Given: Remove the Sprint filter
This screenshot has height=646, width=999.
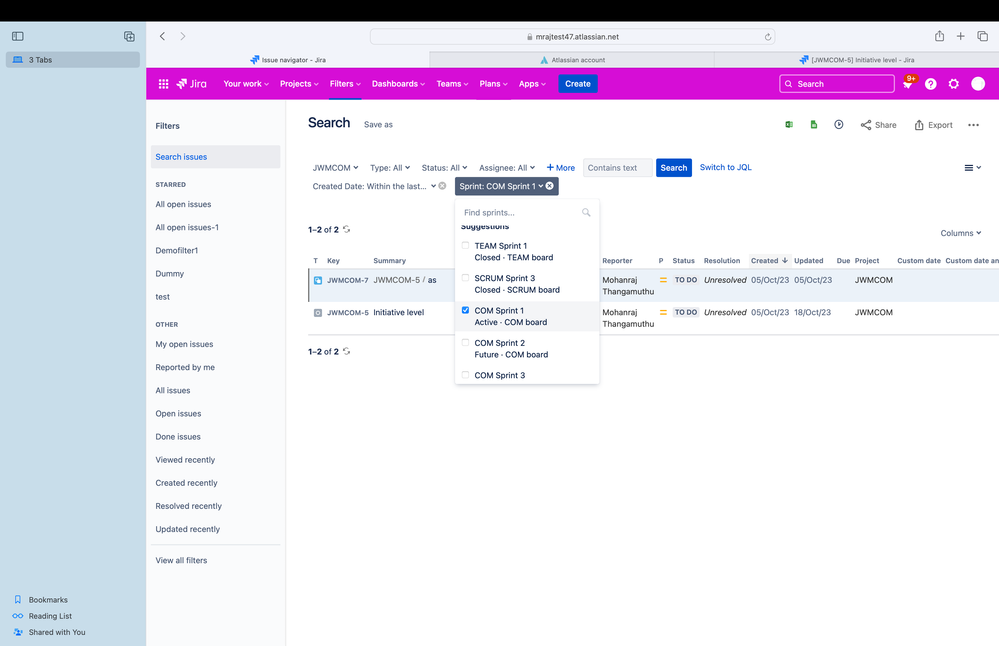Looking at the screenshot, I should pos(549,186).
